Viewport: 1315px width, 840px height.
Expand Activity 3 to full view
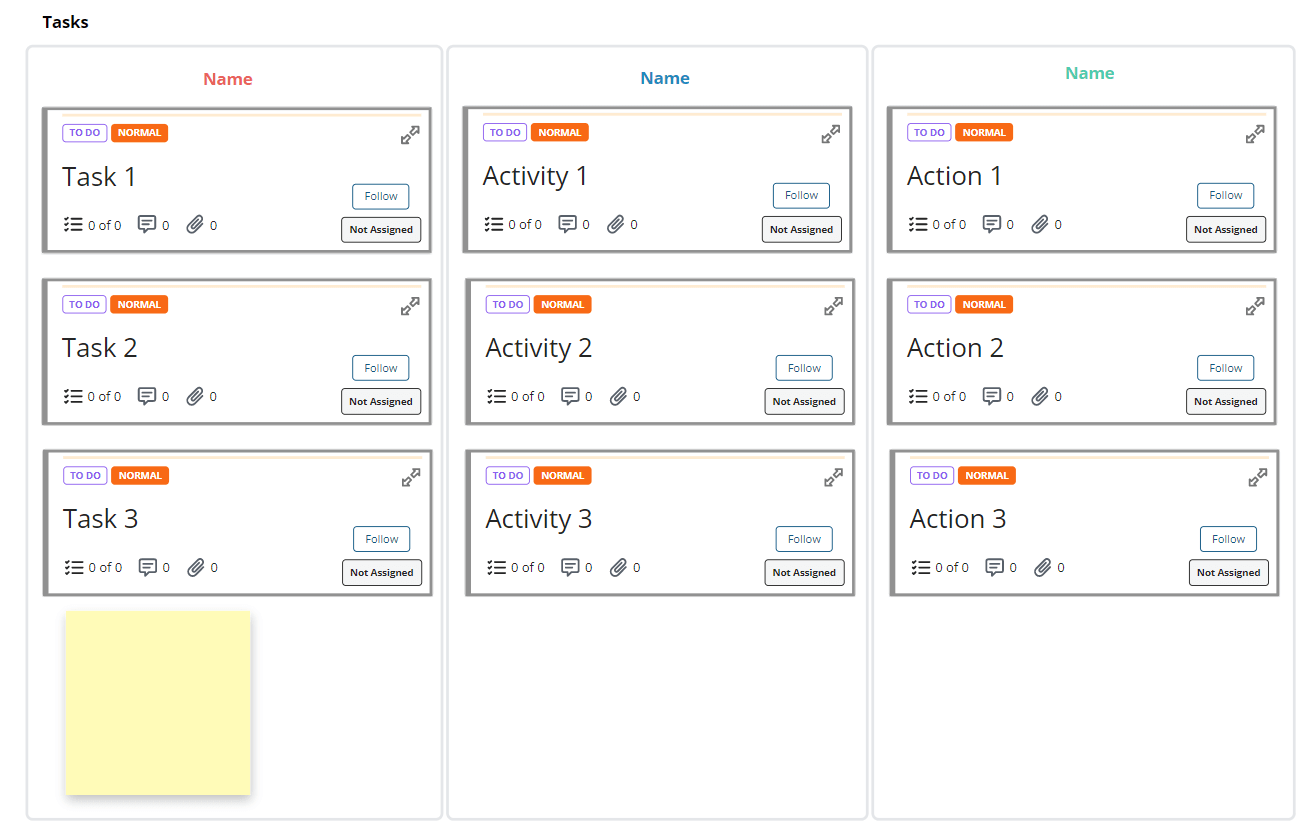(x=833, y=477)
